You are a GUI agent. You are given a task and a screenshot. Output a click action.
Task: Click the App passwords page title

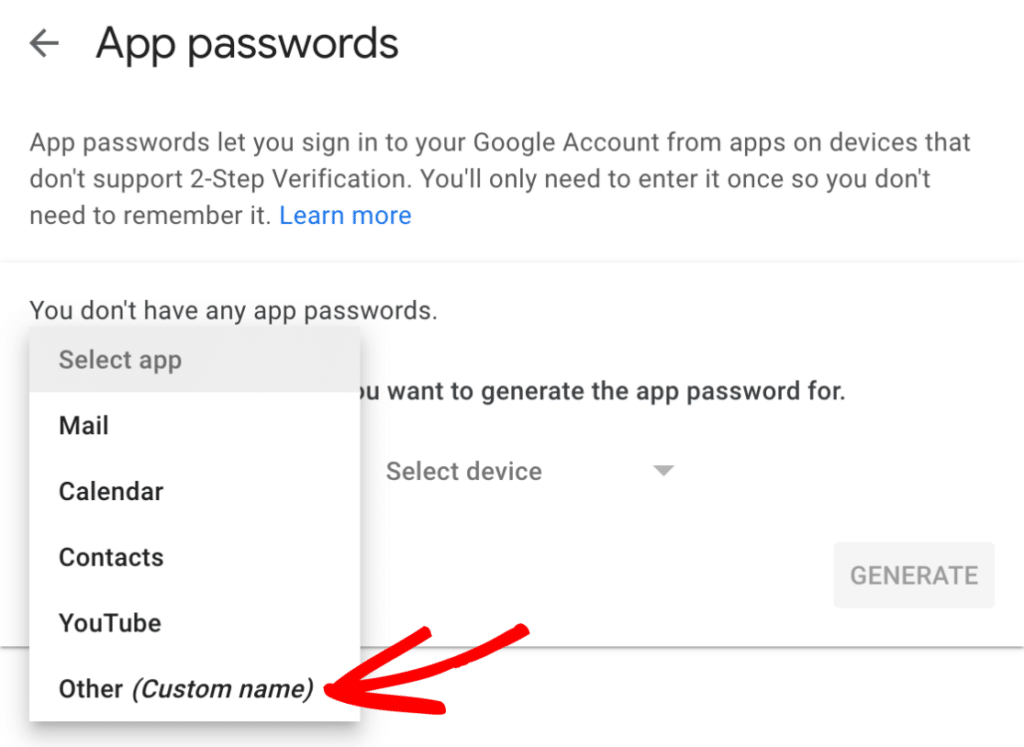[246, 42]
